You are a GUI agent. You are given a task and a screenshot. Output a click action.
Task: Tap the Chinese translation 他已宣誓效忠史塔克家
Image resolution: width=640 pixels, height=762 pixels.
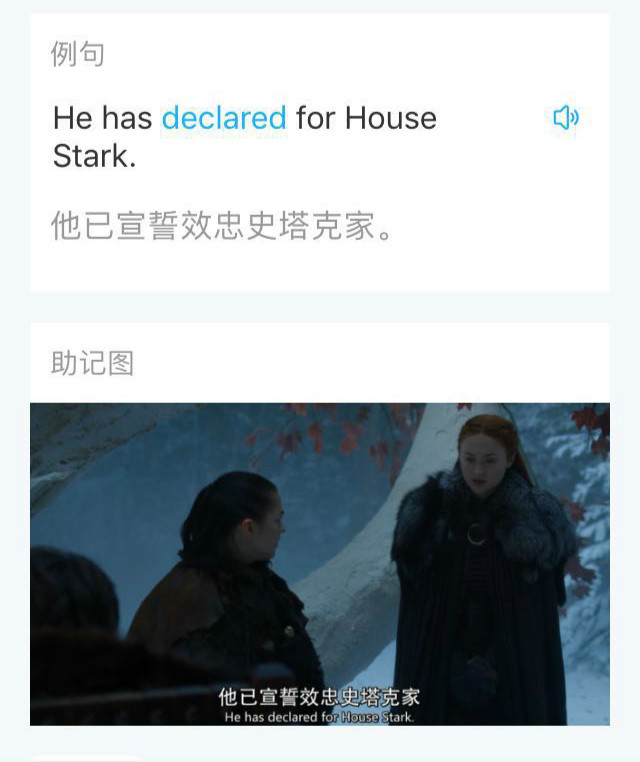pos(222,225)
